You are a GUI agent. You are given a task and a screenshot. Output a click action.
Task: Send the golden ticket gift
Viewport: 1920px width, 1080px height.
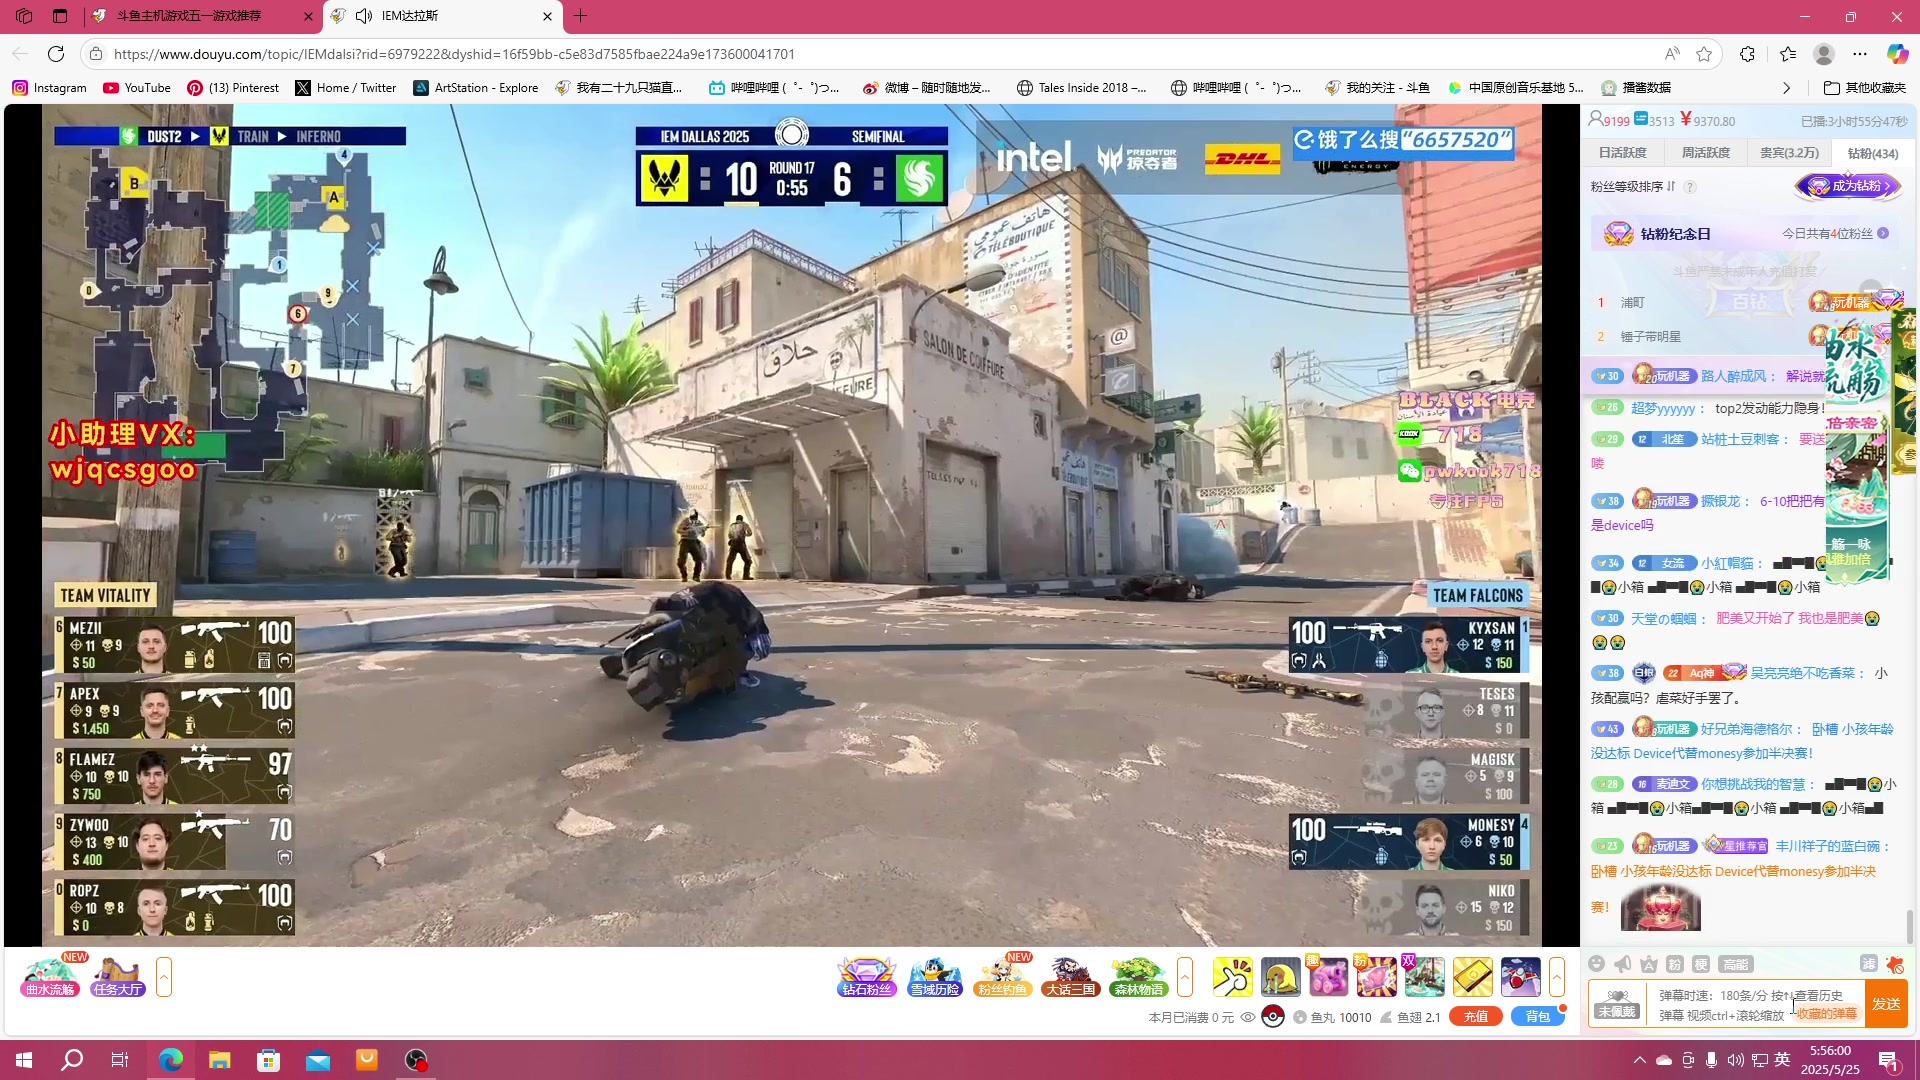point(1473,977)
